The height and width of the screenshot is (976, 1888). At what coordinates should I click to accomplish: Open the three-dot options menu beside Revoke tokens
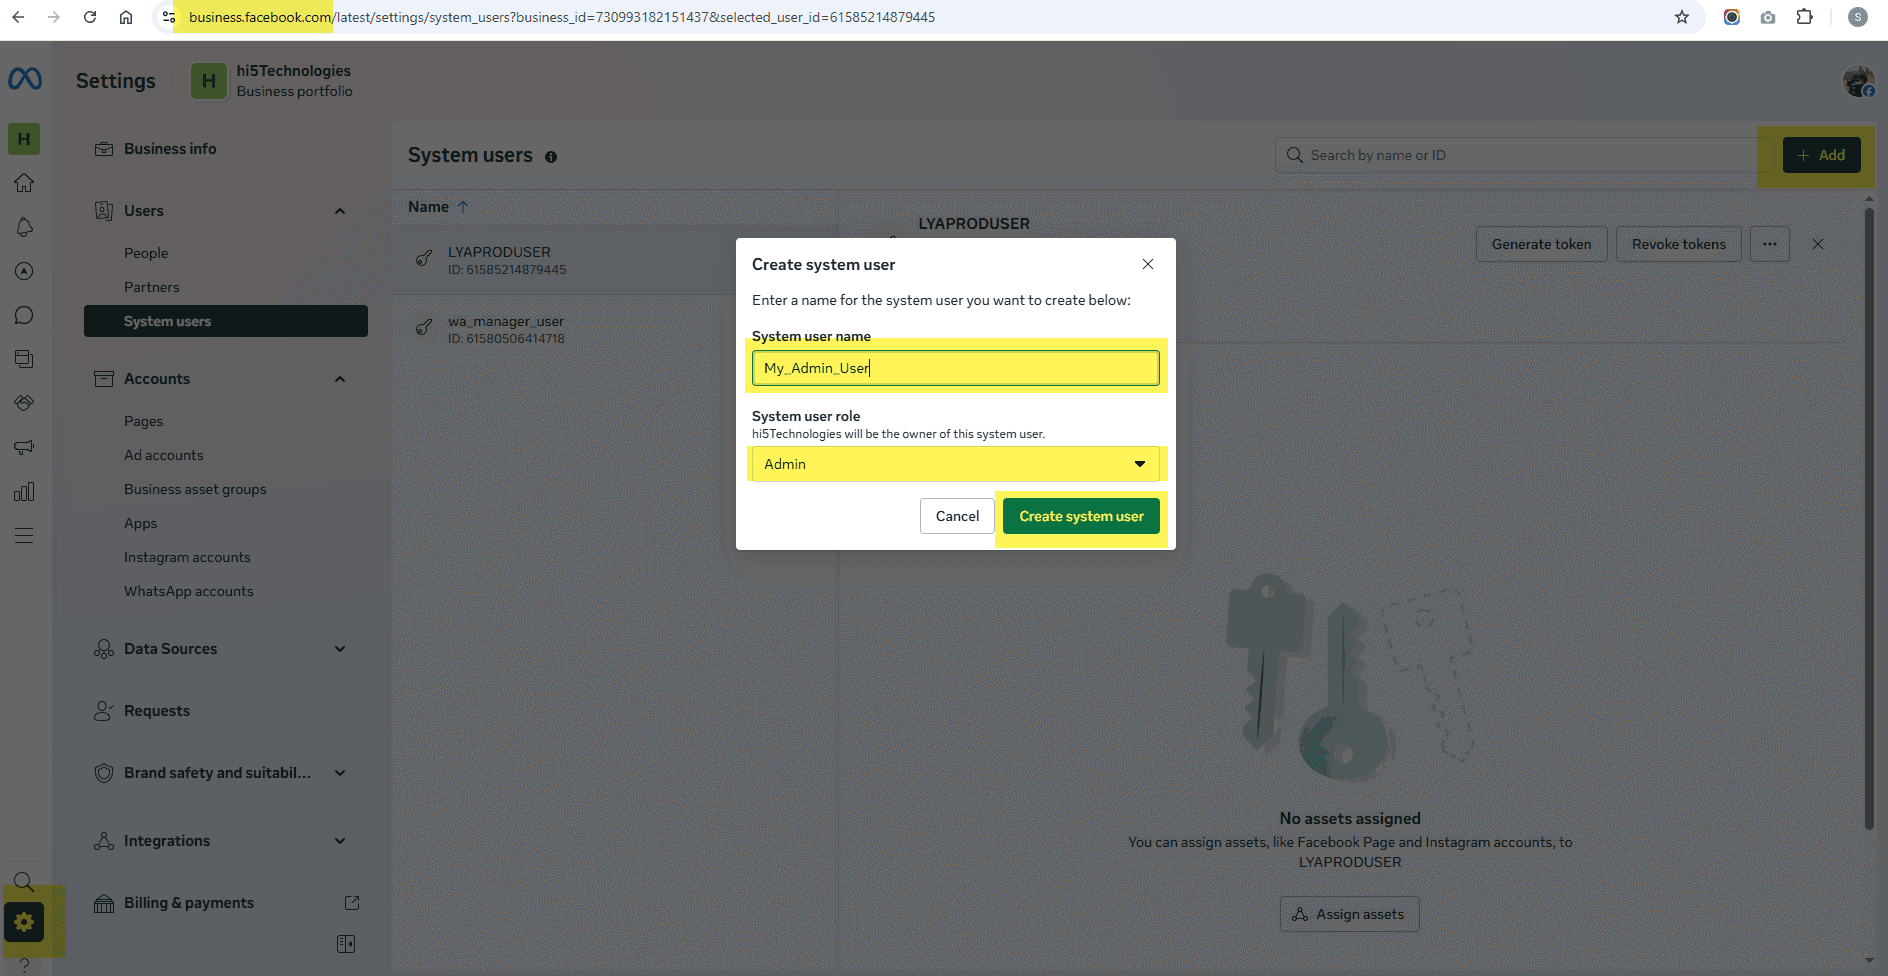pos(1769,243)
